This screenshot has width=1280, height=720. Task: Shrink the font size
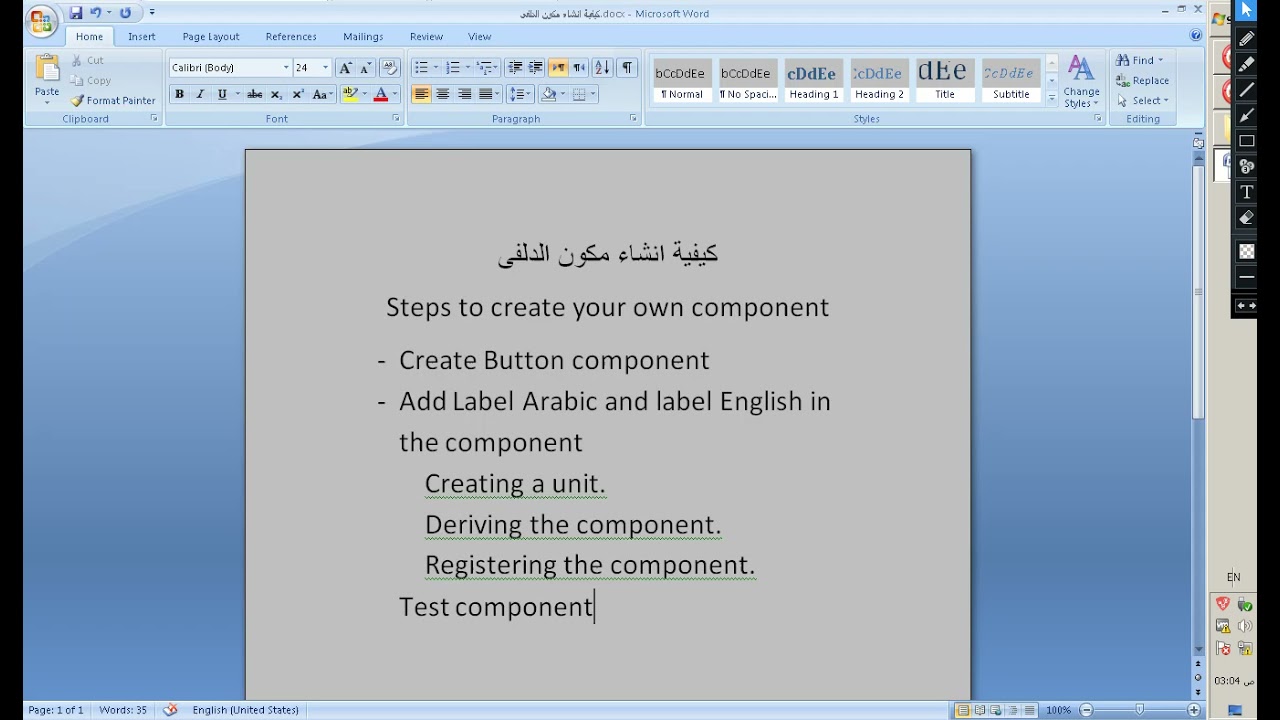pos(365,68)
